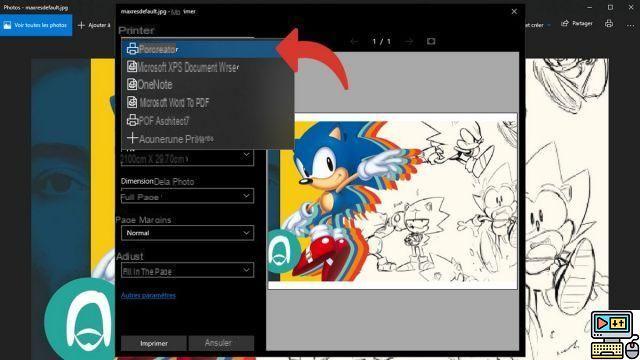Click the icon beside Microsoft XPS Document Writer
Viewport: 640px width, 360px height.
click(132, 66)
